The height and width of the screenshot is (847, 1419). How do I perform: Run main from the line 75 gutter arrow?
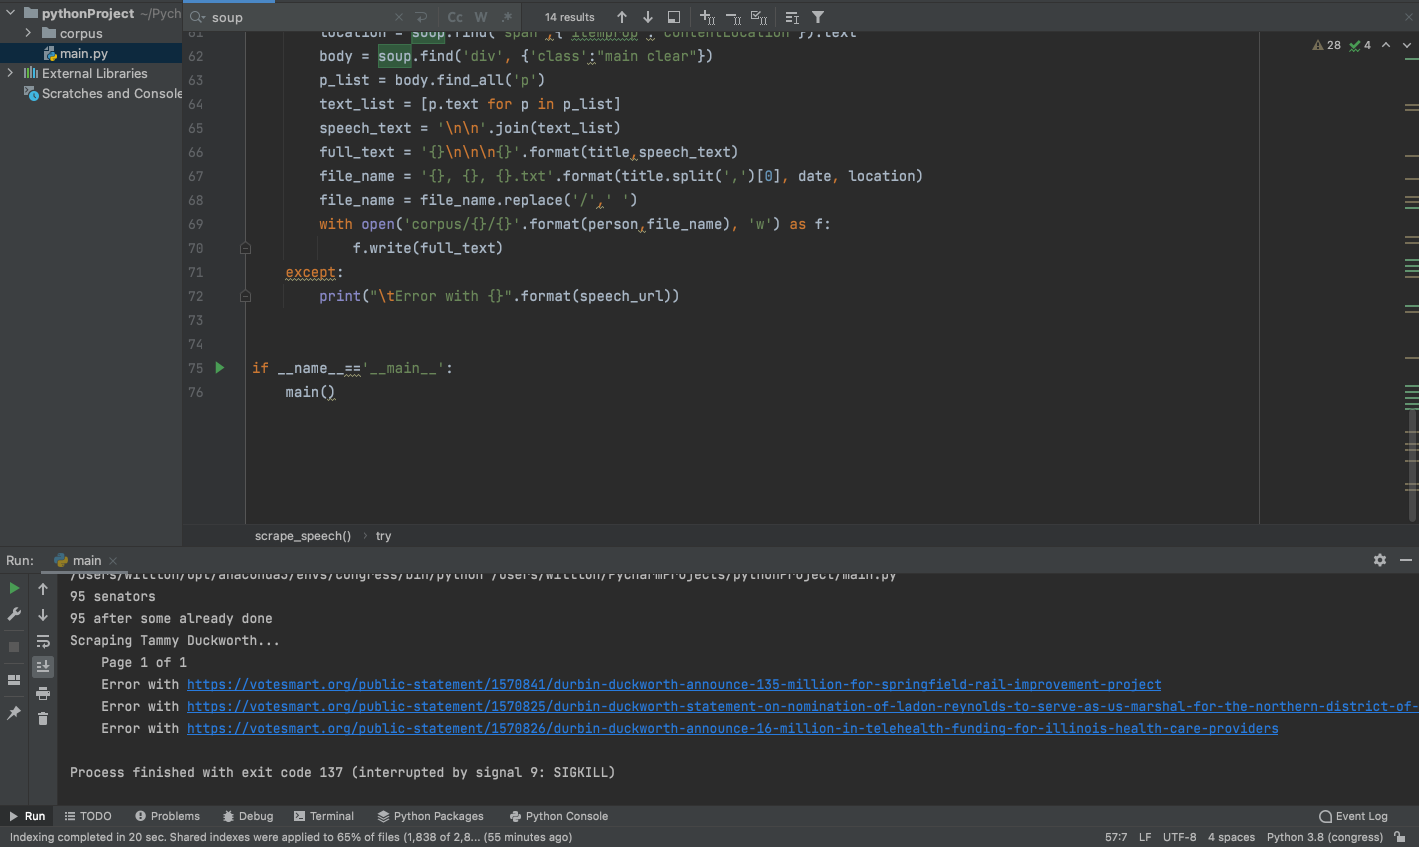point(220,368)
